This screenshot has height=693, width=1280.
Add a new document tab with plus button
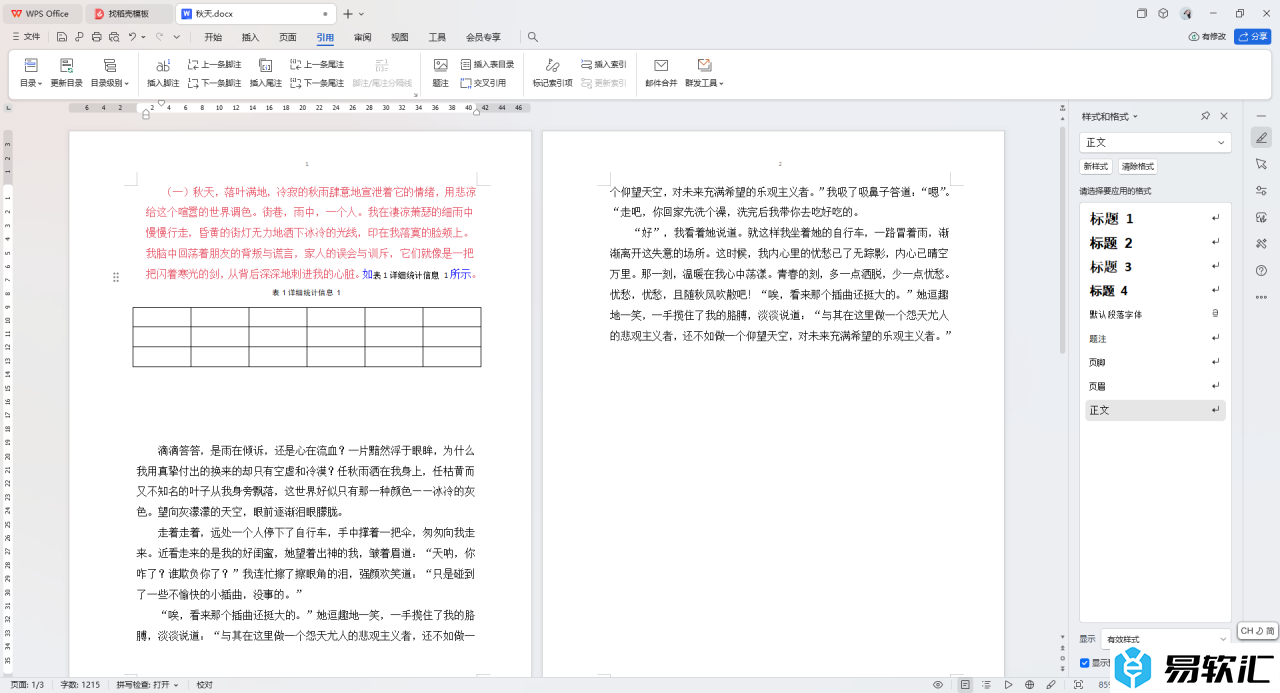click(x=348, y=14)
